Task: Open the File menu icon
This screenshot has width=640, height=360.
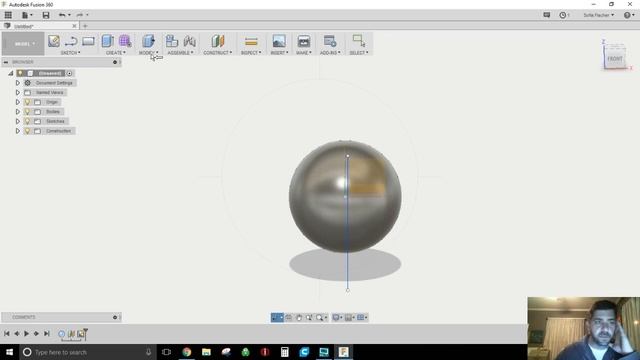Action: pyautogui.click(x=27, y=15)
